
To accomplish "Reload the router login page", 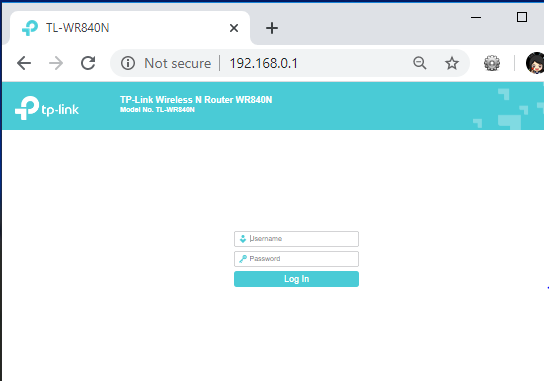I will point(88,63).
